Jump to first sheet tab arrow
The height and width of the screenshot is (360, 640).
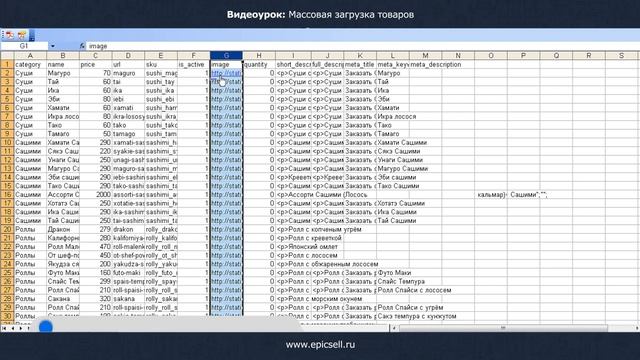pos(4,328)
